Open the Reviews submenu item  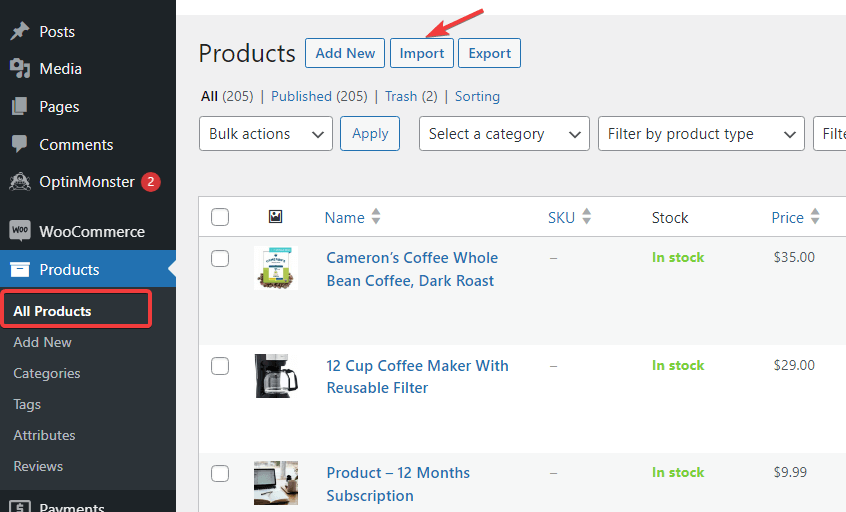(38, 466)
